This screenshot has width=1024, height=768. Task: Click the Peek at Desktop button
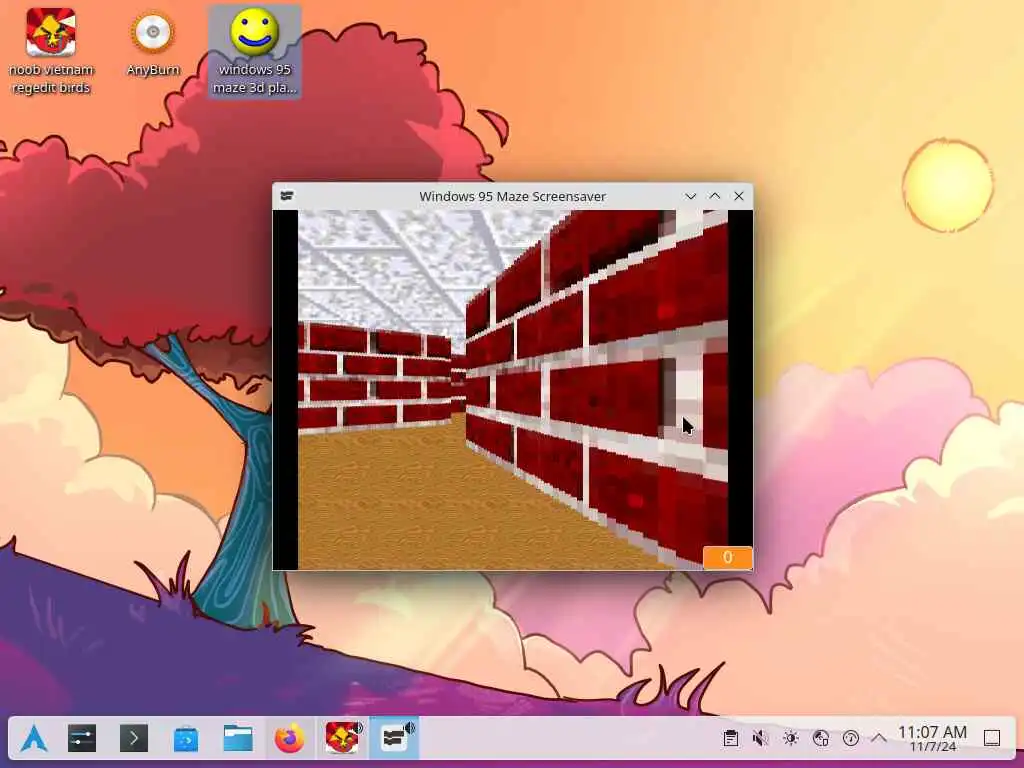coord(992,739)
